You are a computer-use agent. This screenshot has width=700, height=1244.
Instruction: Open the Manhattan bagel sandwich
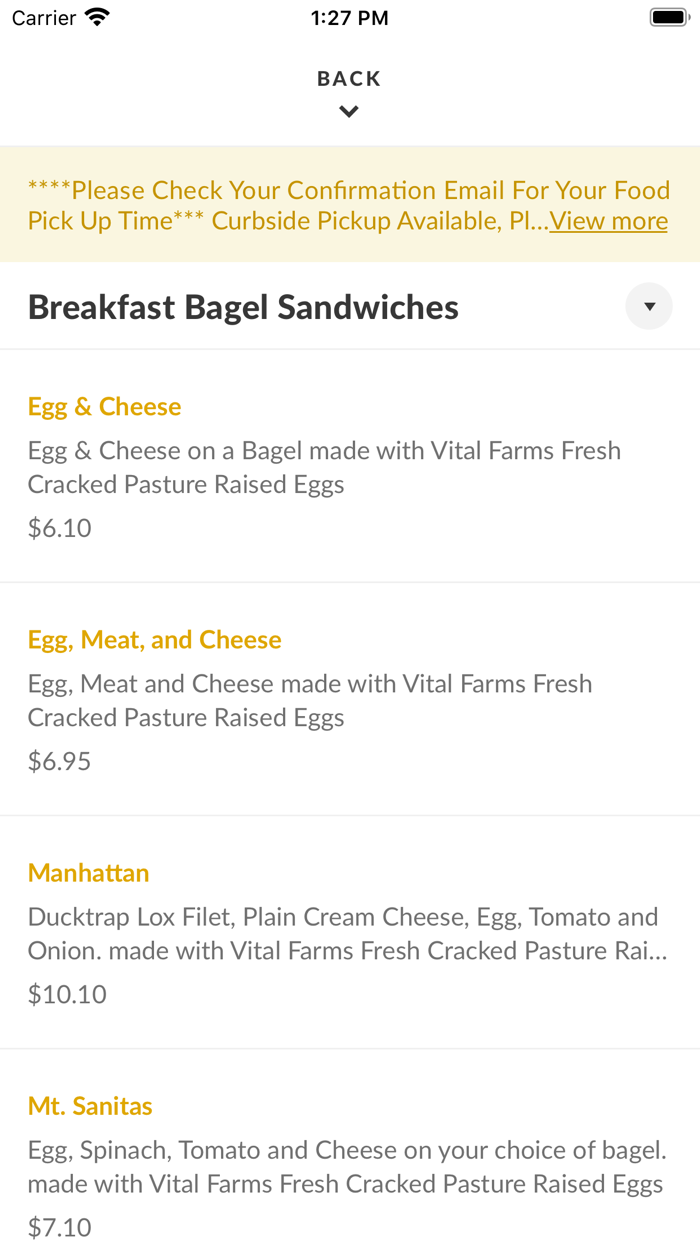click(88, 872)
